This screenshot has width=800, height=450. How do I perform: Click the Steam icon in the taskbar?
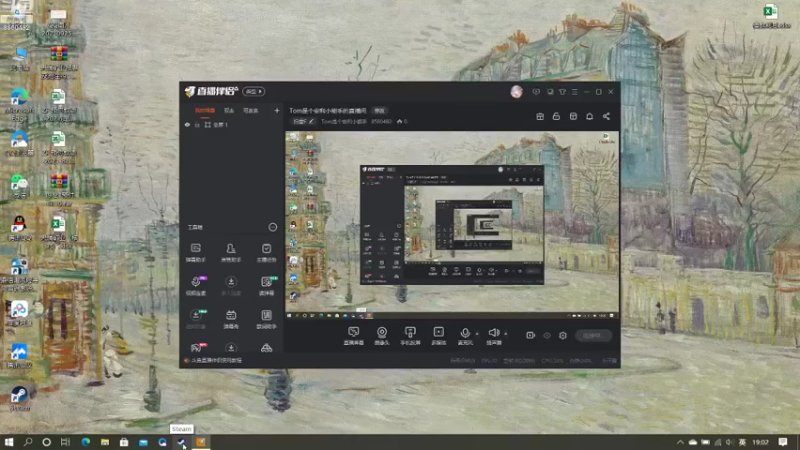click(182, 442)
